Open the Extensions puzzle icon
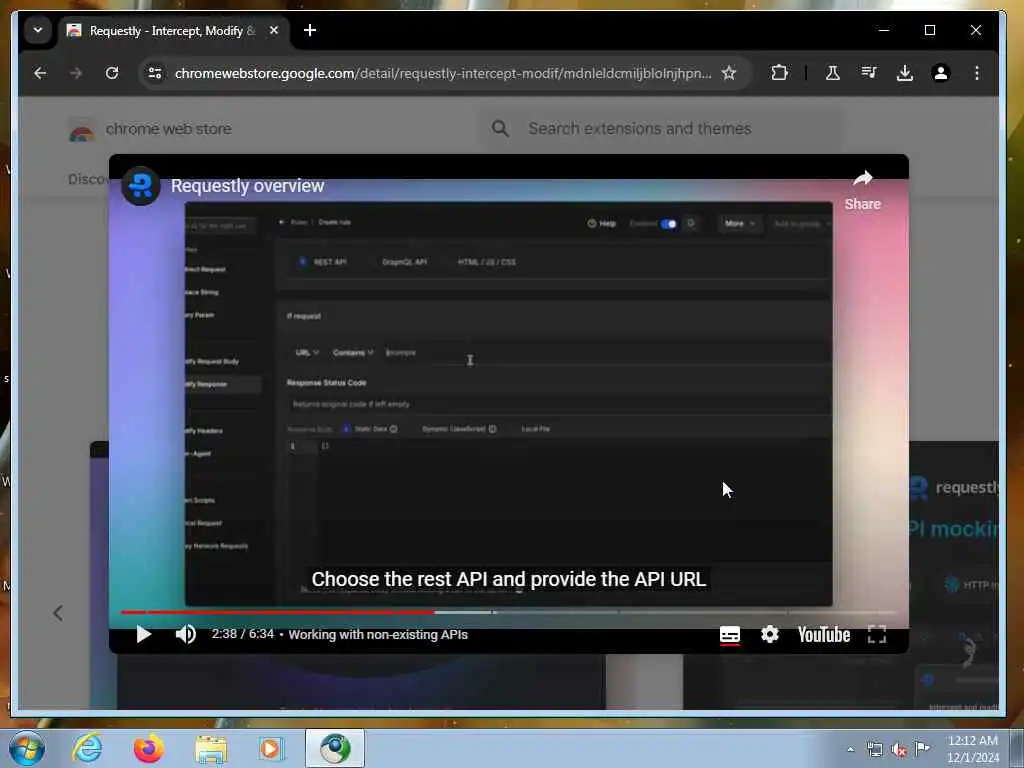The image size is (1024, 768). (x=779, y=73)
